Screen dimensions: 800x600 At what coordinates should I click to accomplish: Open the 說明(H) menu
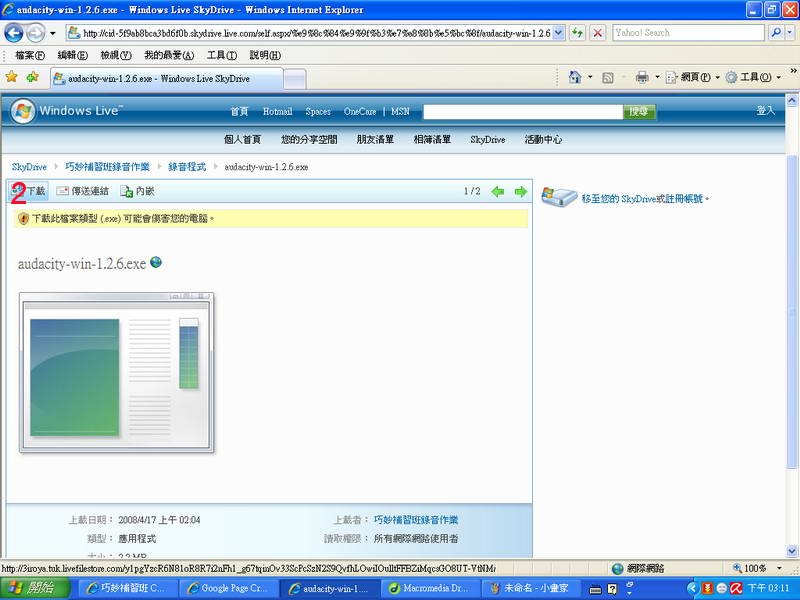265,55
